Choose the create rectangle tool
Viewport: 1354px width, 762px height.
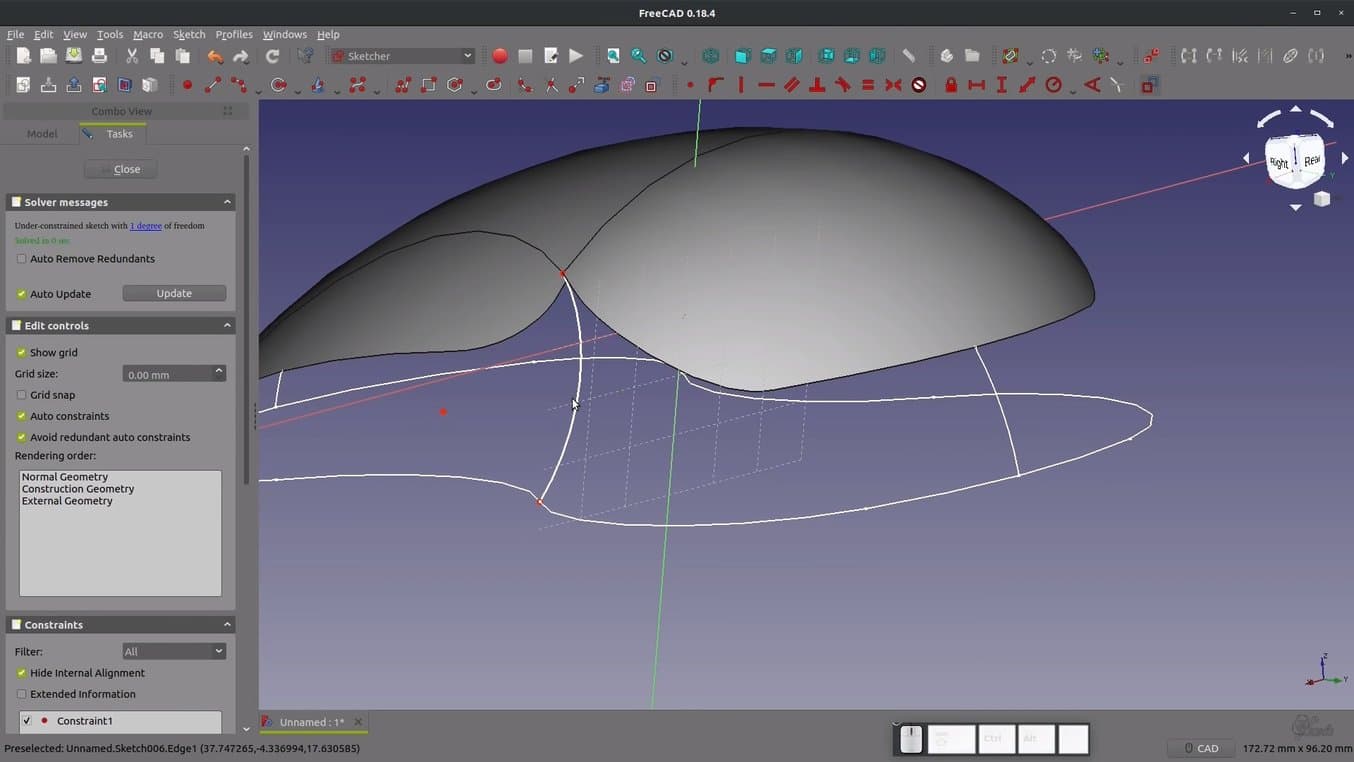(x=429, y=86)
